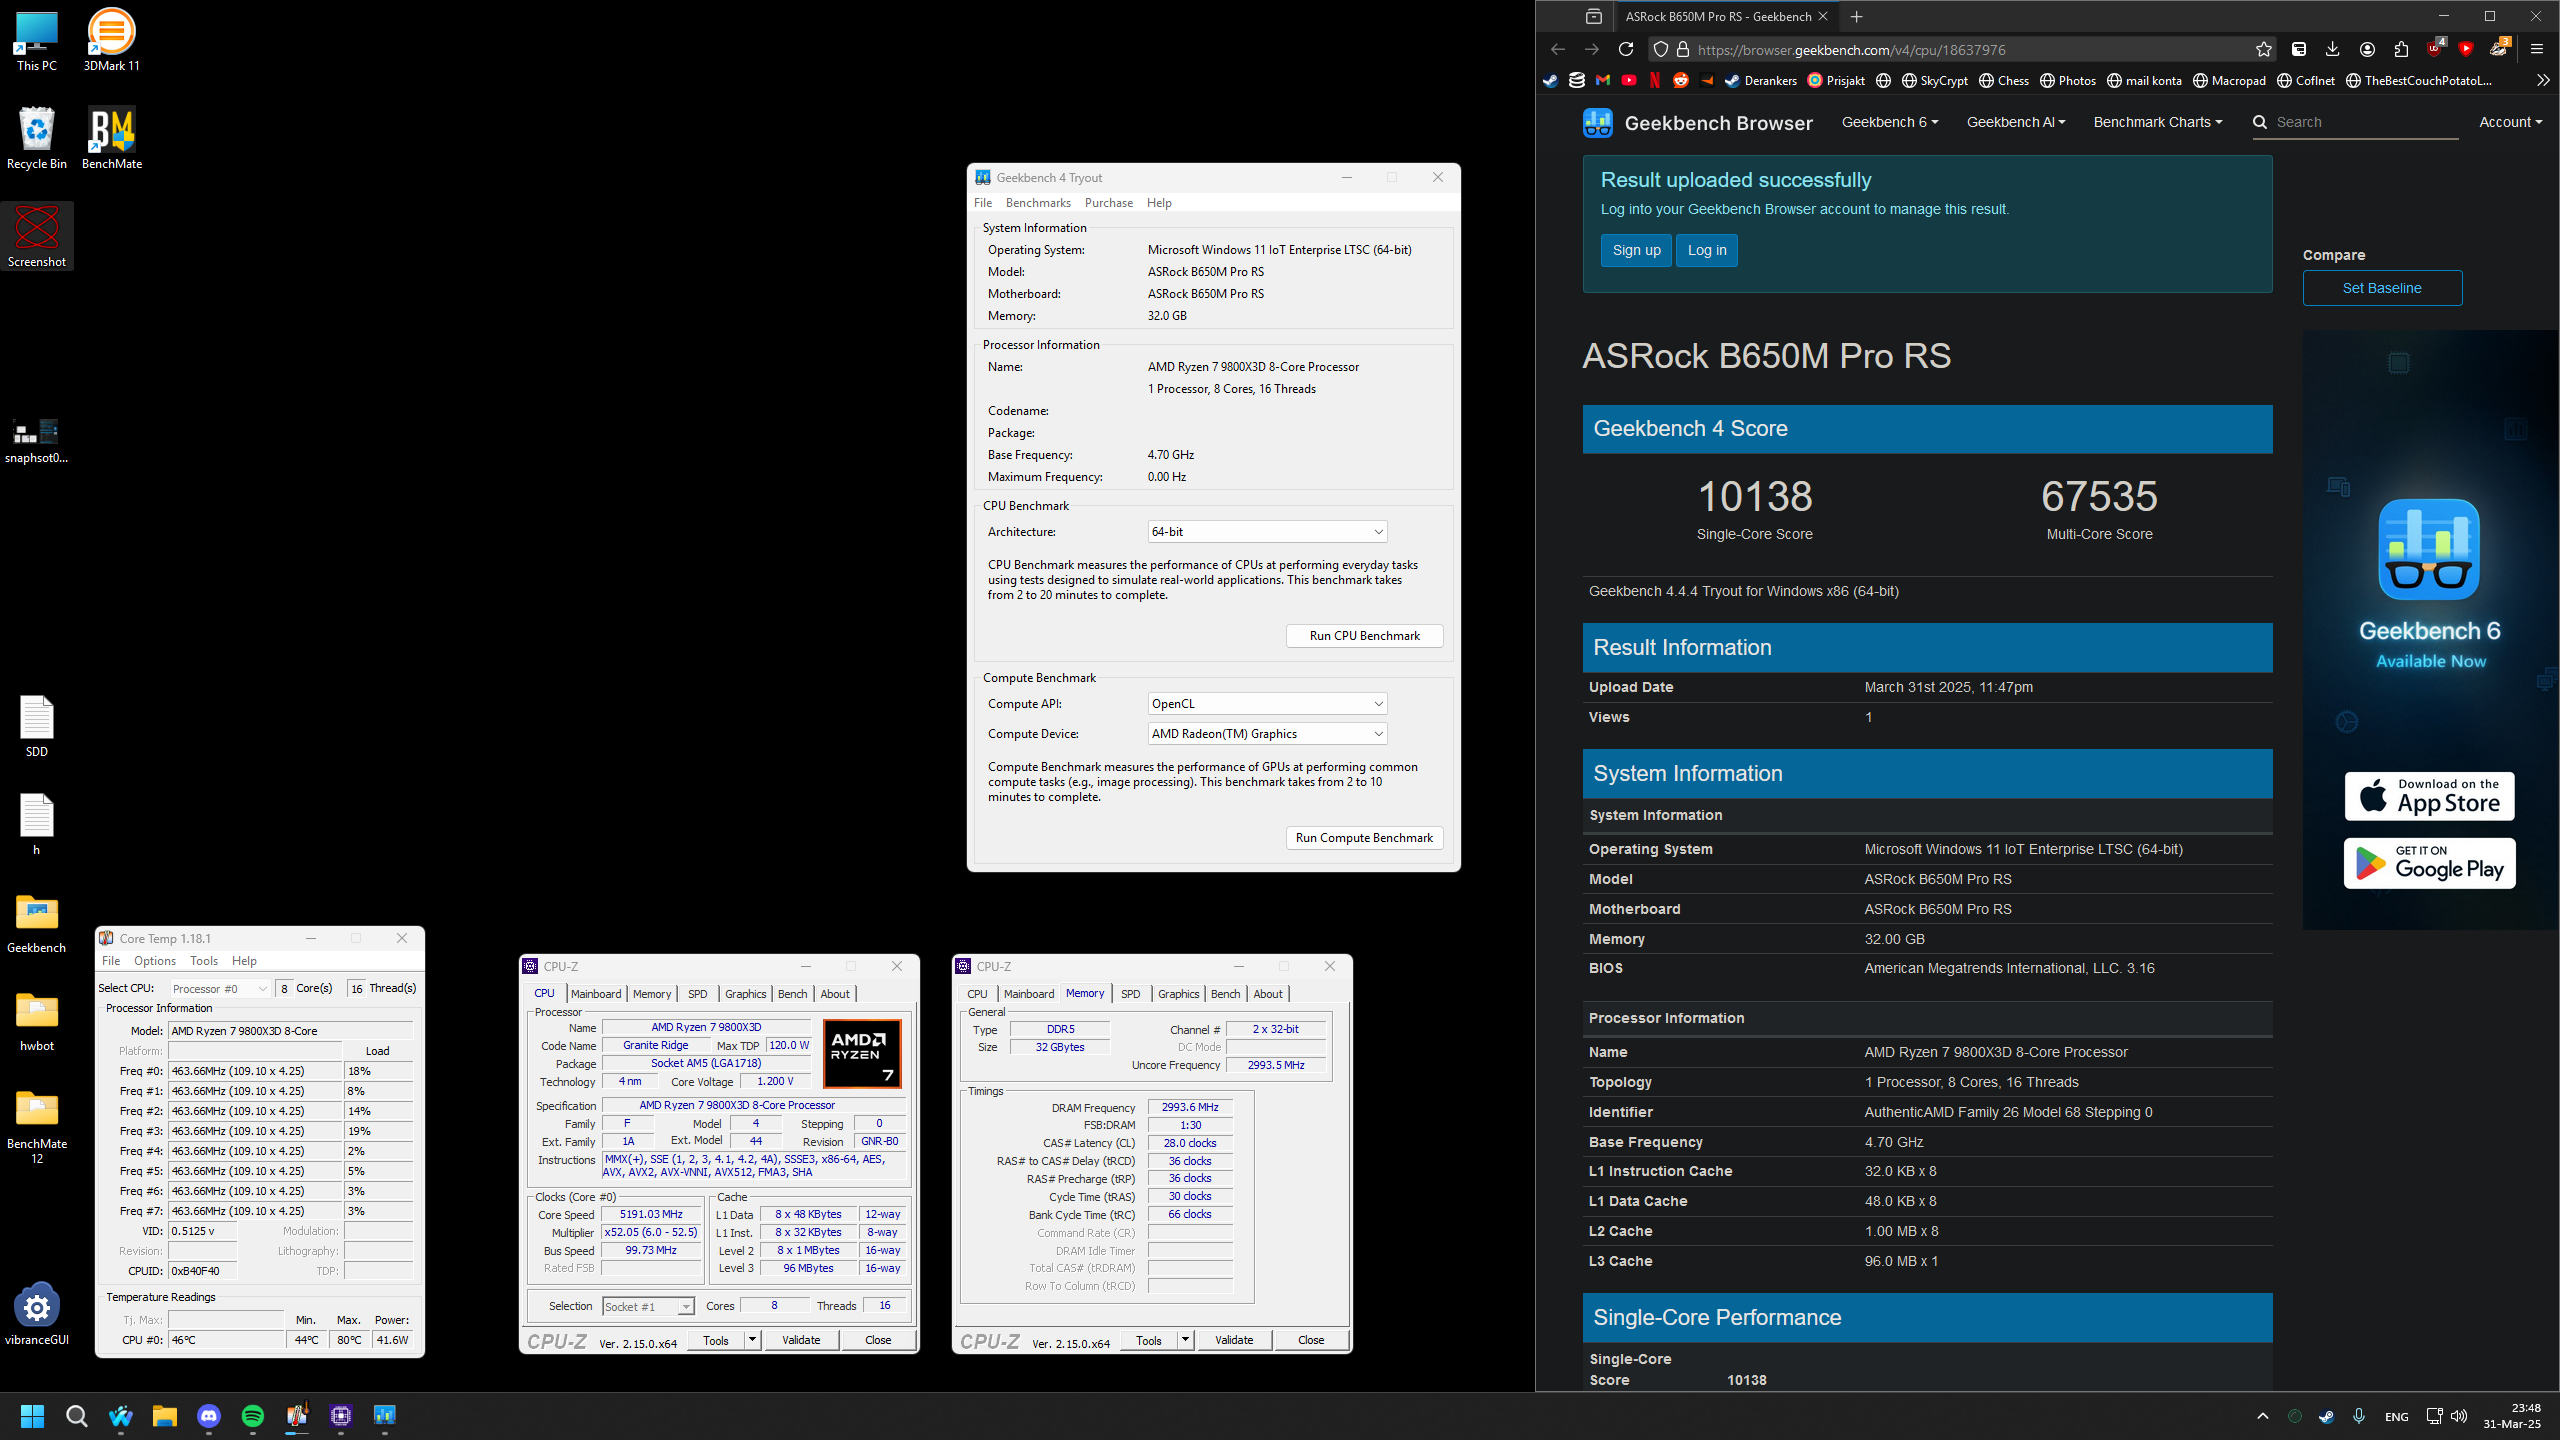
Task: Open the Netflix bookmark icon
Action: [x=1655, y=80]
